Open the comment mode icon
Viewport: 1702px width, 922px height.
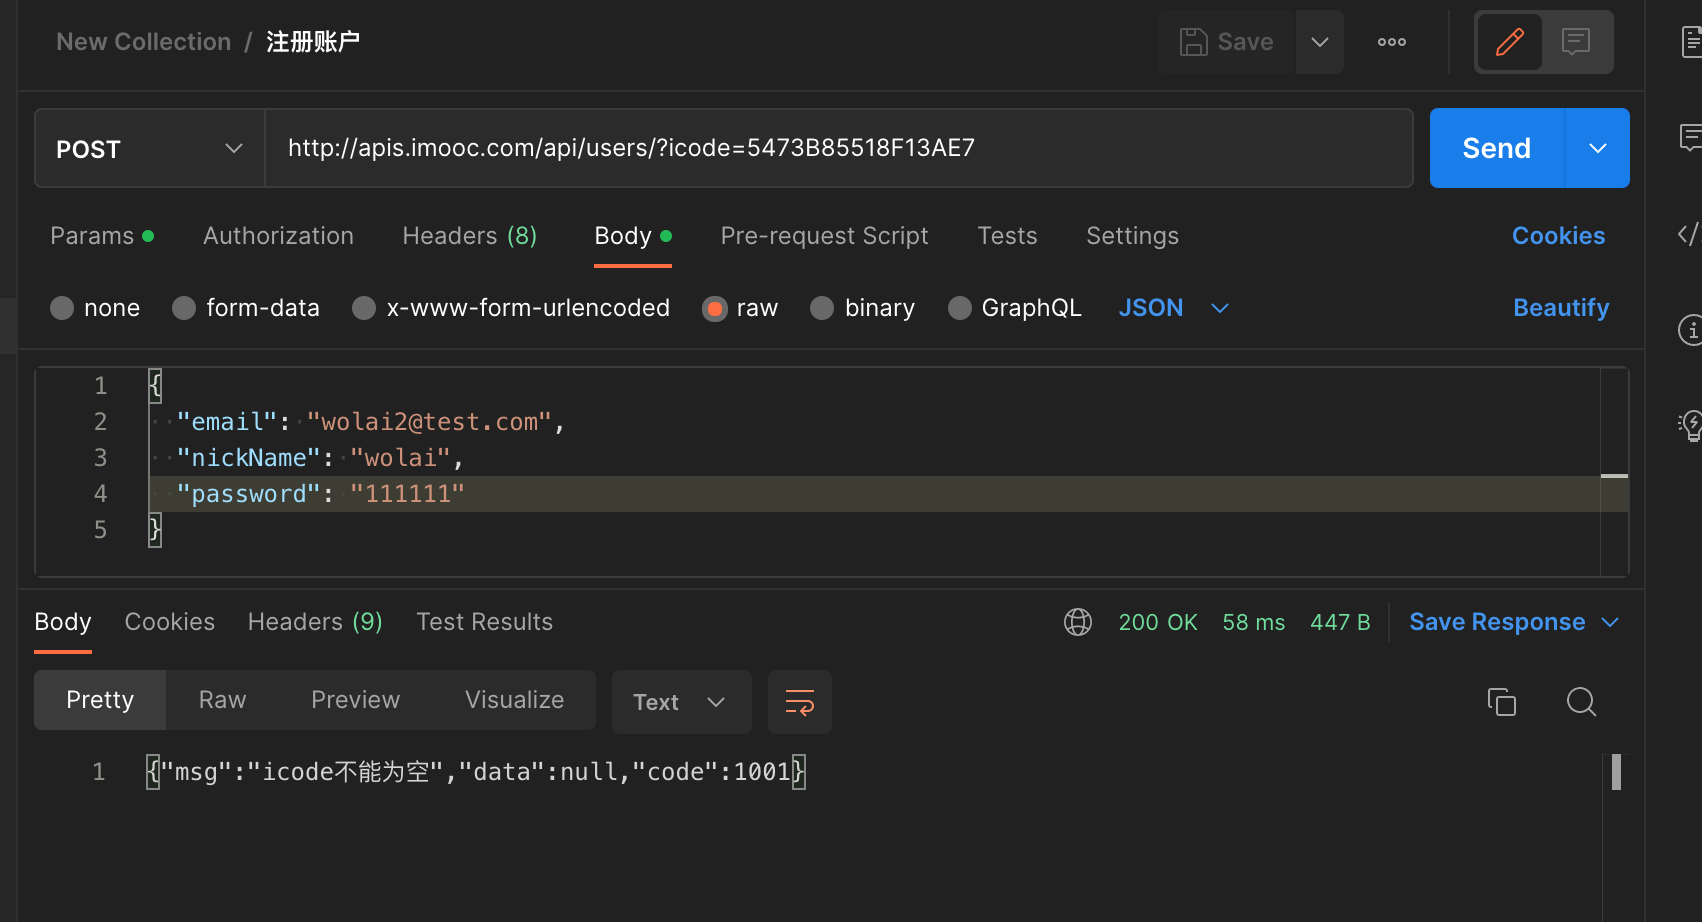pos(1576,42)
